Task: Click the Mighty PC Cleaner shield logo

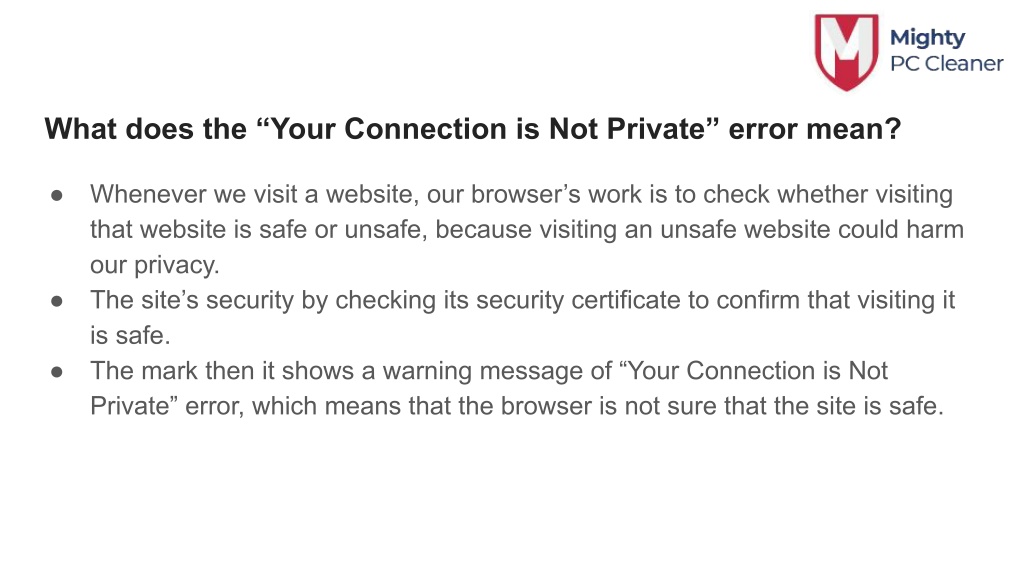Action: coord(846,52)
